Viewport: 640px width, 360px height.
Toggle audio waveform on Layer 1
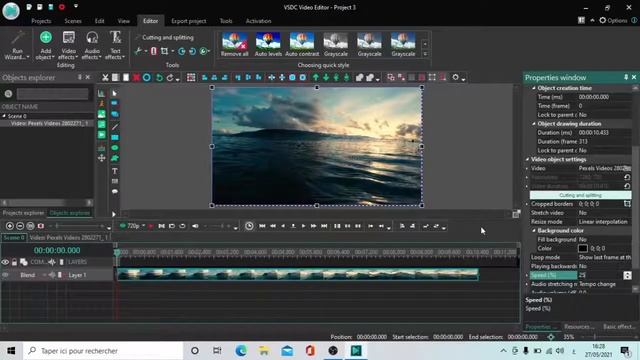tap(52, 275)
